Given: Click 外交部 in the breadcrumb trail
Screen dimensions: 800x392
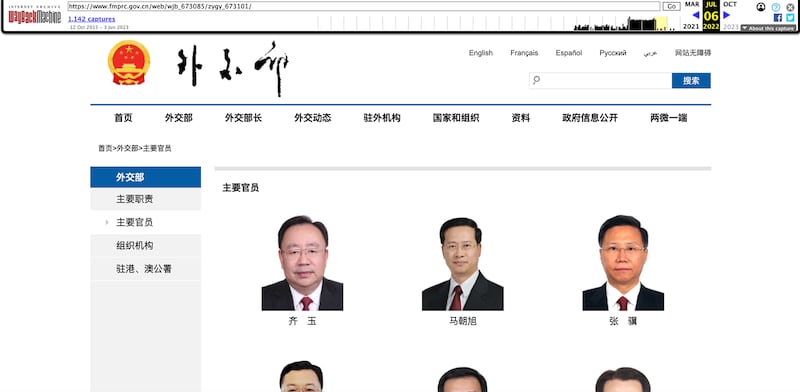Looking at the screenshot, I should 127,149.
